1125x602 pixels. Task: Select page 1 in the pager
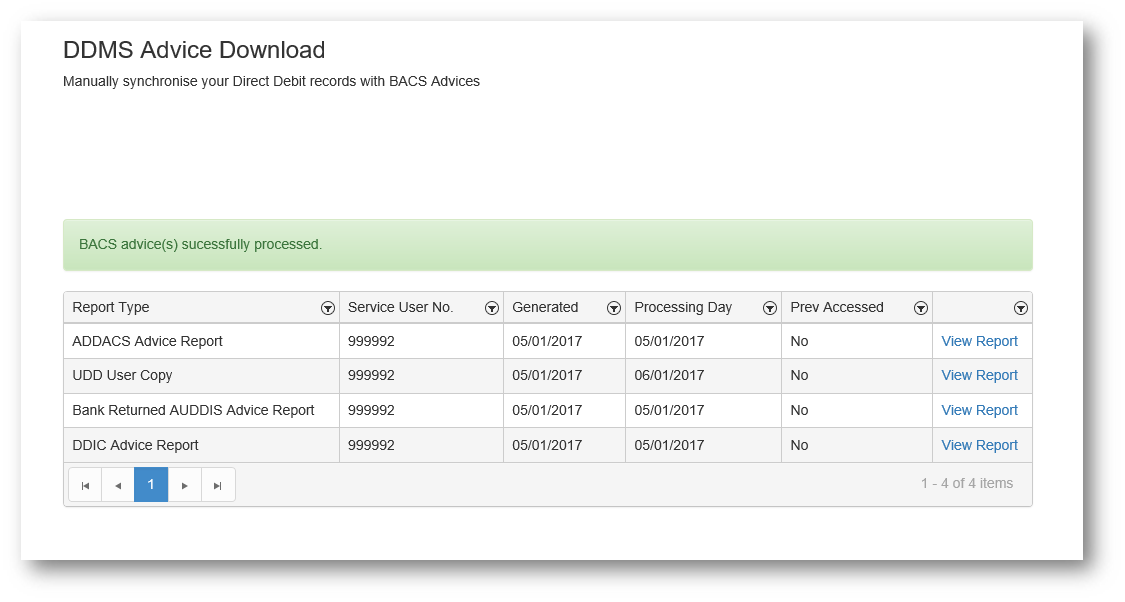tap(151, 485)
